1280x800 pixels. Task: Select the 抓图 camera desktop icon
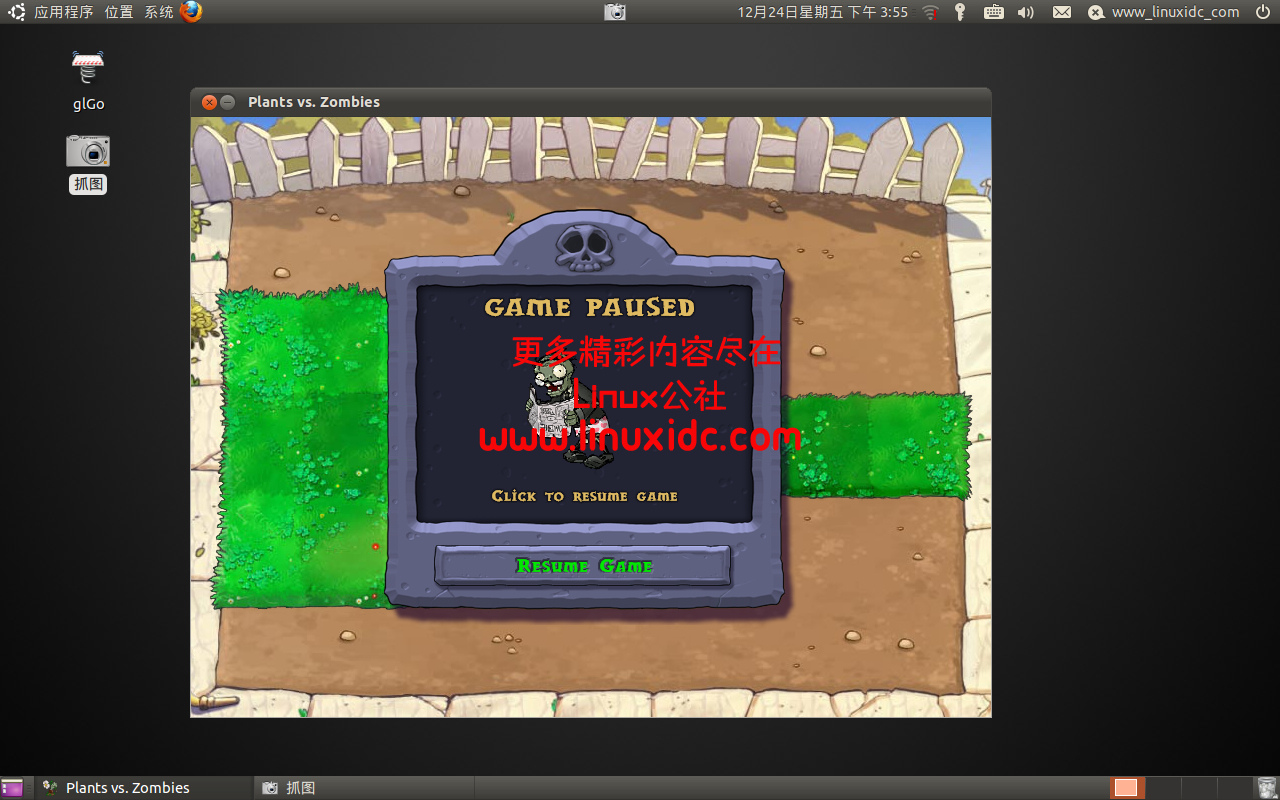coord(88,152)
